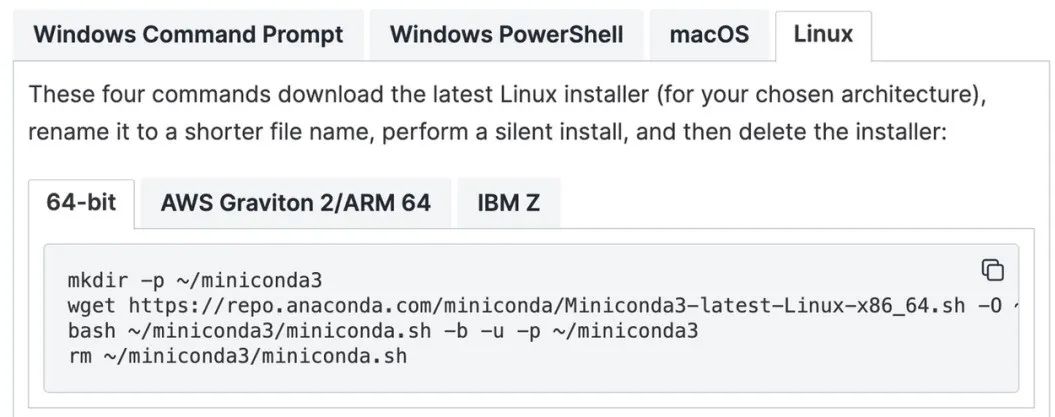Copy the code block using the copy icon
Viewport: 1055px width, 417px height.
(x=992, y=270)
